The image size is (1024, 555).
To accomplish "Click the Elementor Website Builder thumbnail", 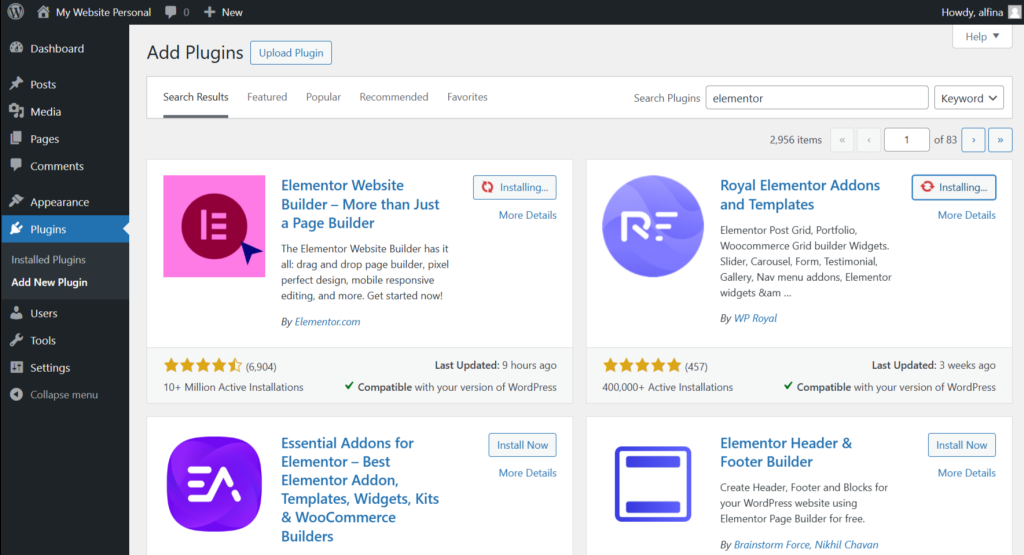I will (214, 226).
